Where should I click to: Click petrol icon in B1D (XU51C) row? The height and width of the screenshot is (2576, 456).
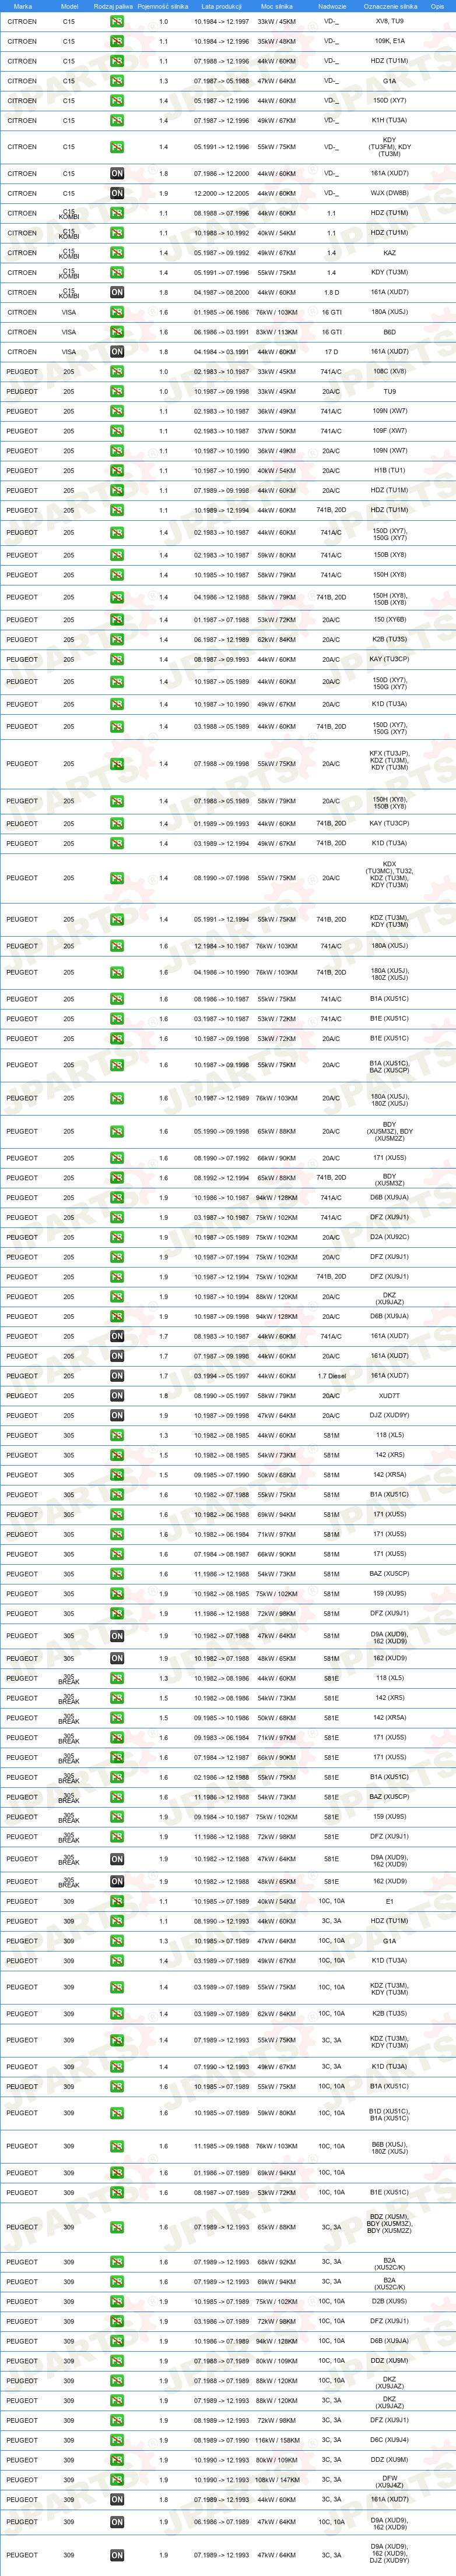pyautogui.click(x=117, y=2113)
